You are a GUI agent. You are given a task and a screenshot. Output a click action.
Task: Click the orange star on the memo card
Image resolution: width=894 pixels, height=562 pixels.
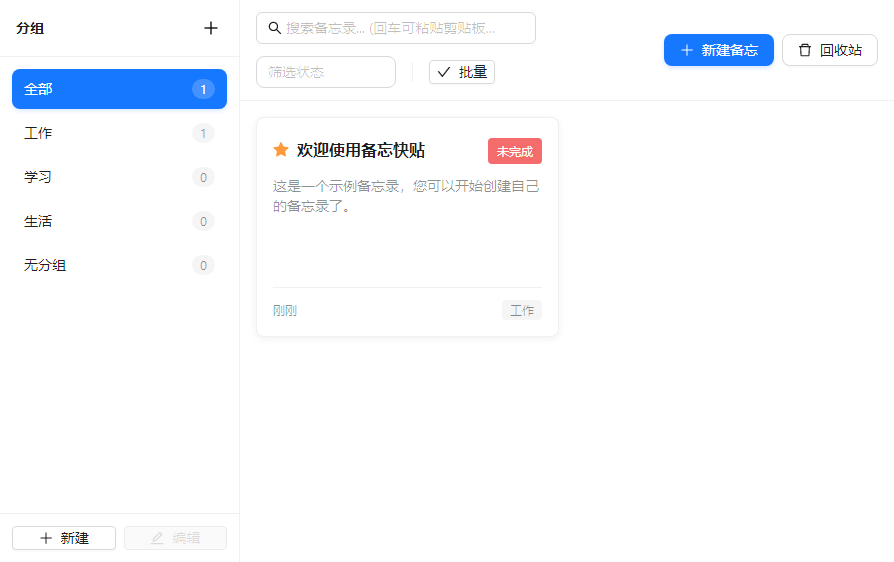coord(281,150)
